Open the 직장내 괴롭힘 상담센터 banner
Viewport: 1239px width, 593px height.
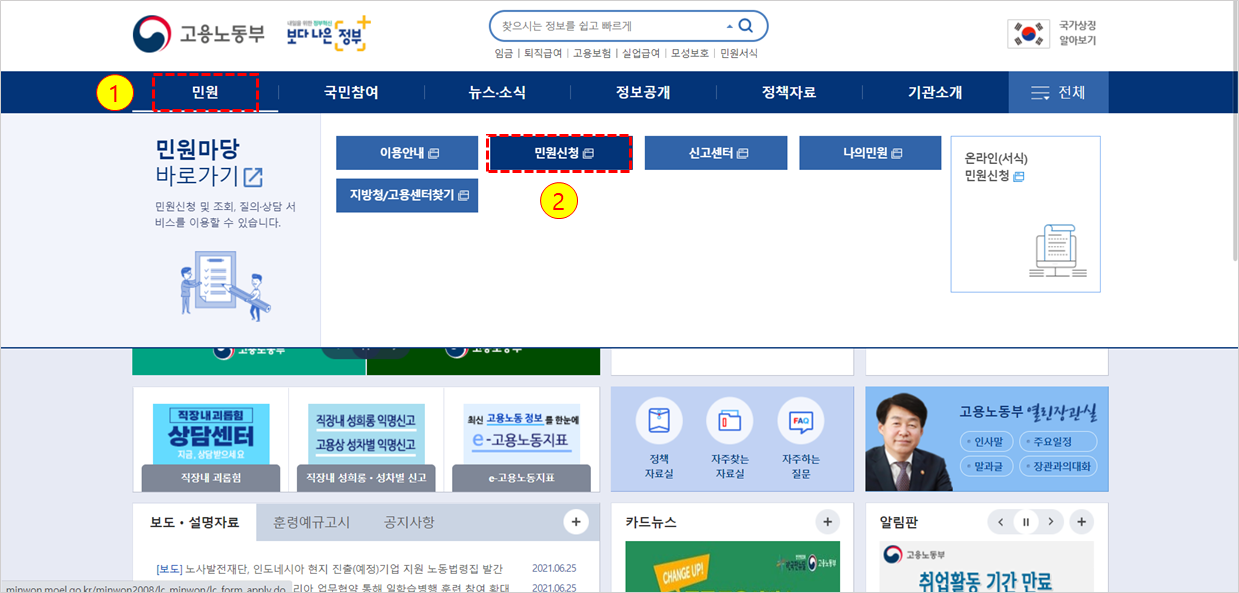211,447
